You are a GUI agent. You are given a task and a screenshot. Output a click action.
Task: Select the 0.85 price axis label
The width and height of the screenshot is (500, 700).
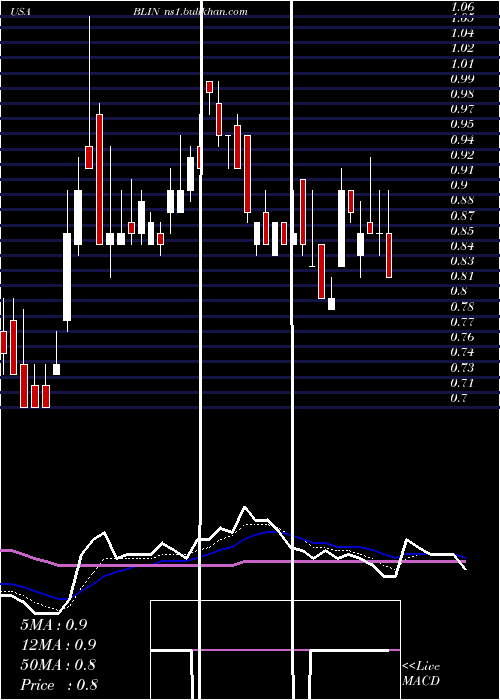coord(462,231)
